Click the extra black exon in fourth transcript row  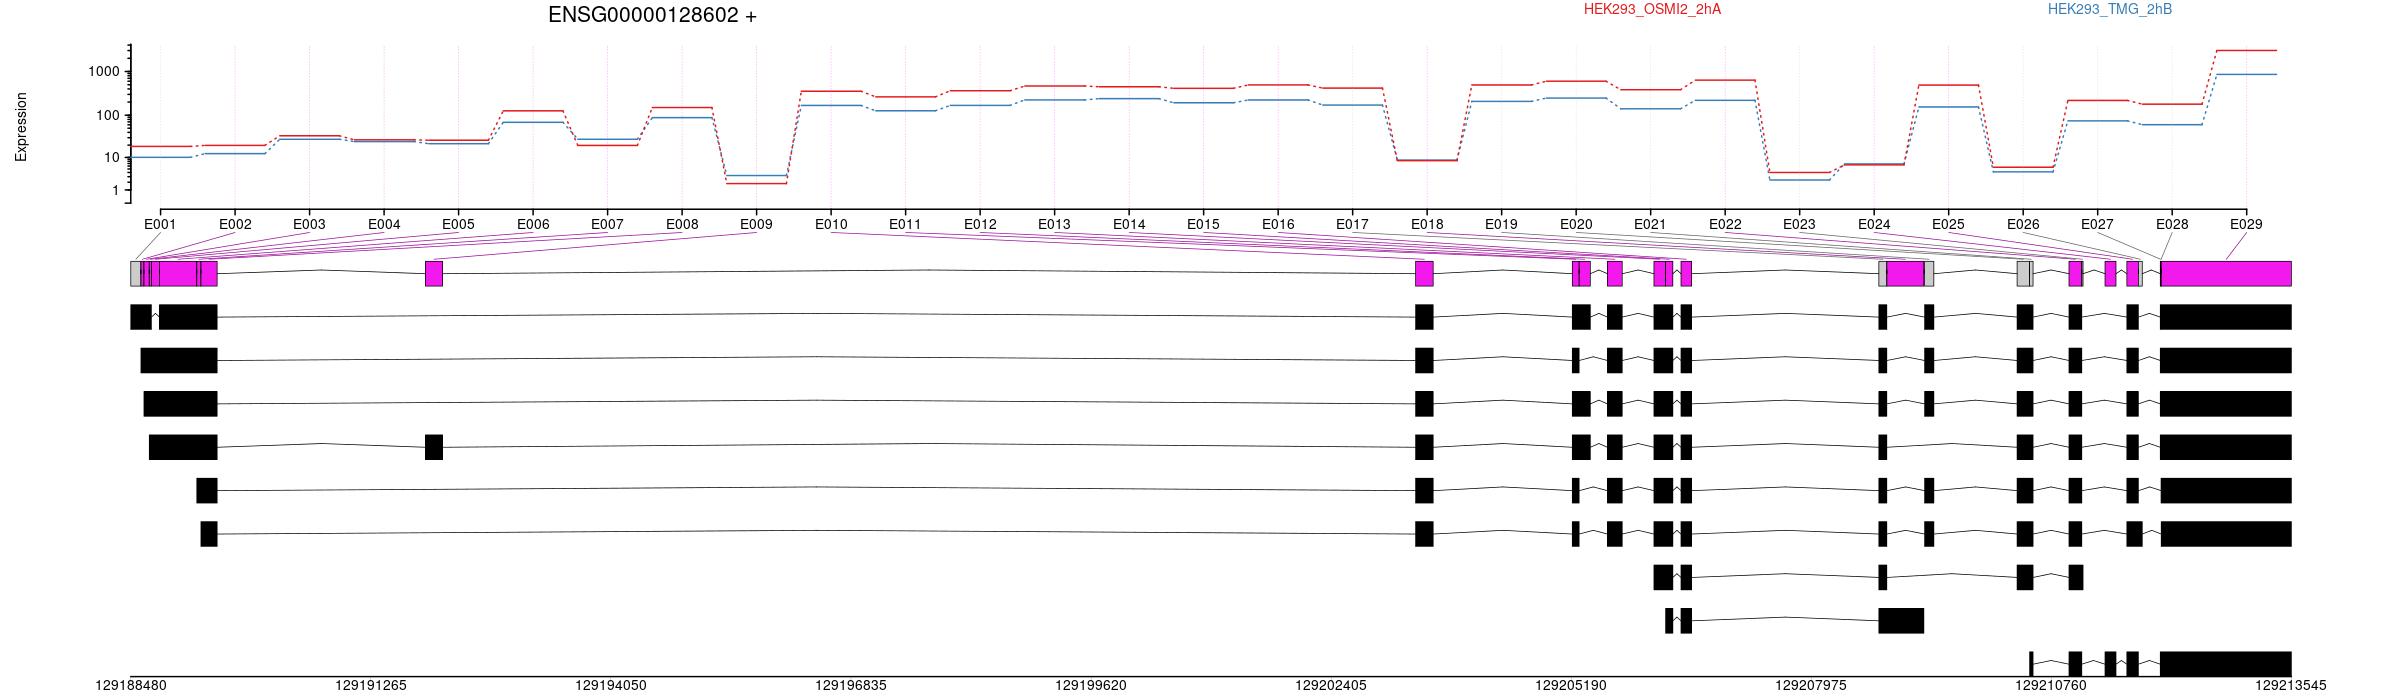(x=434, y=447)
